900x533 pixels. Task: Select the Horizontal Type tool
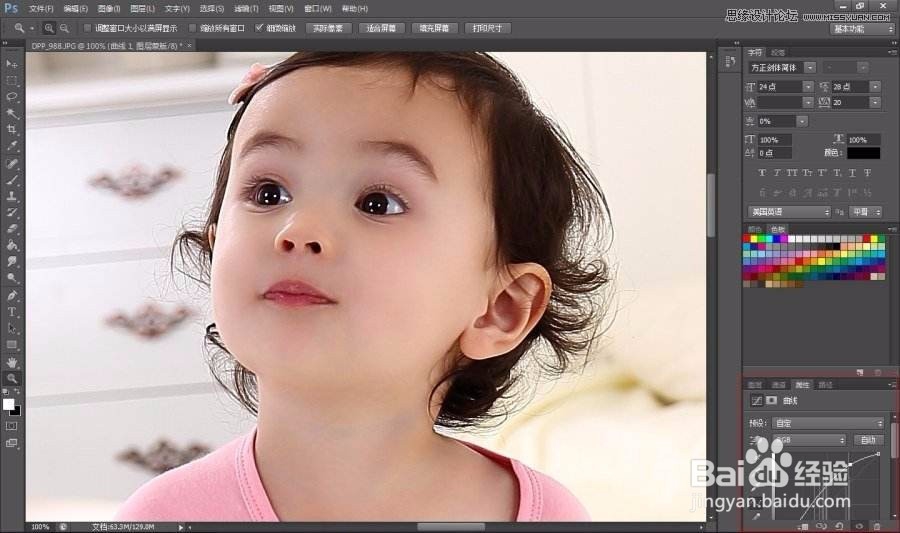pos(11,312)
